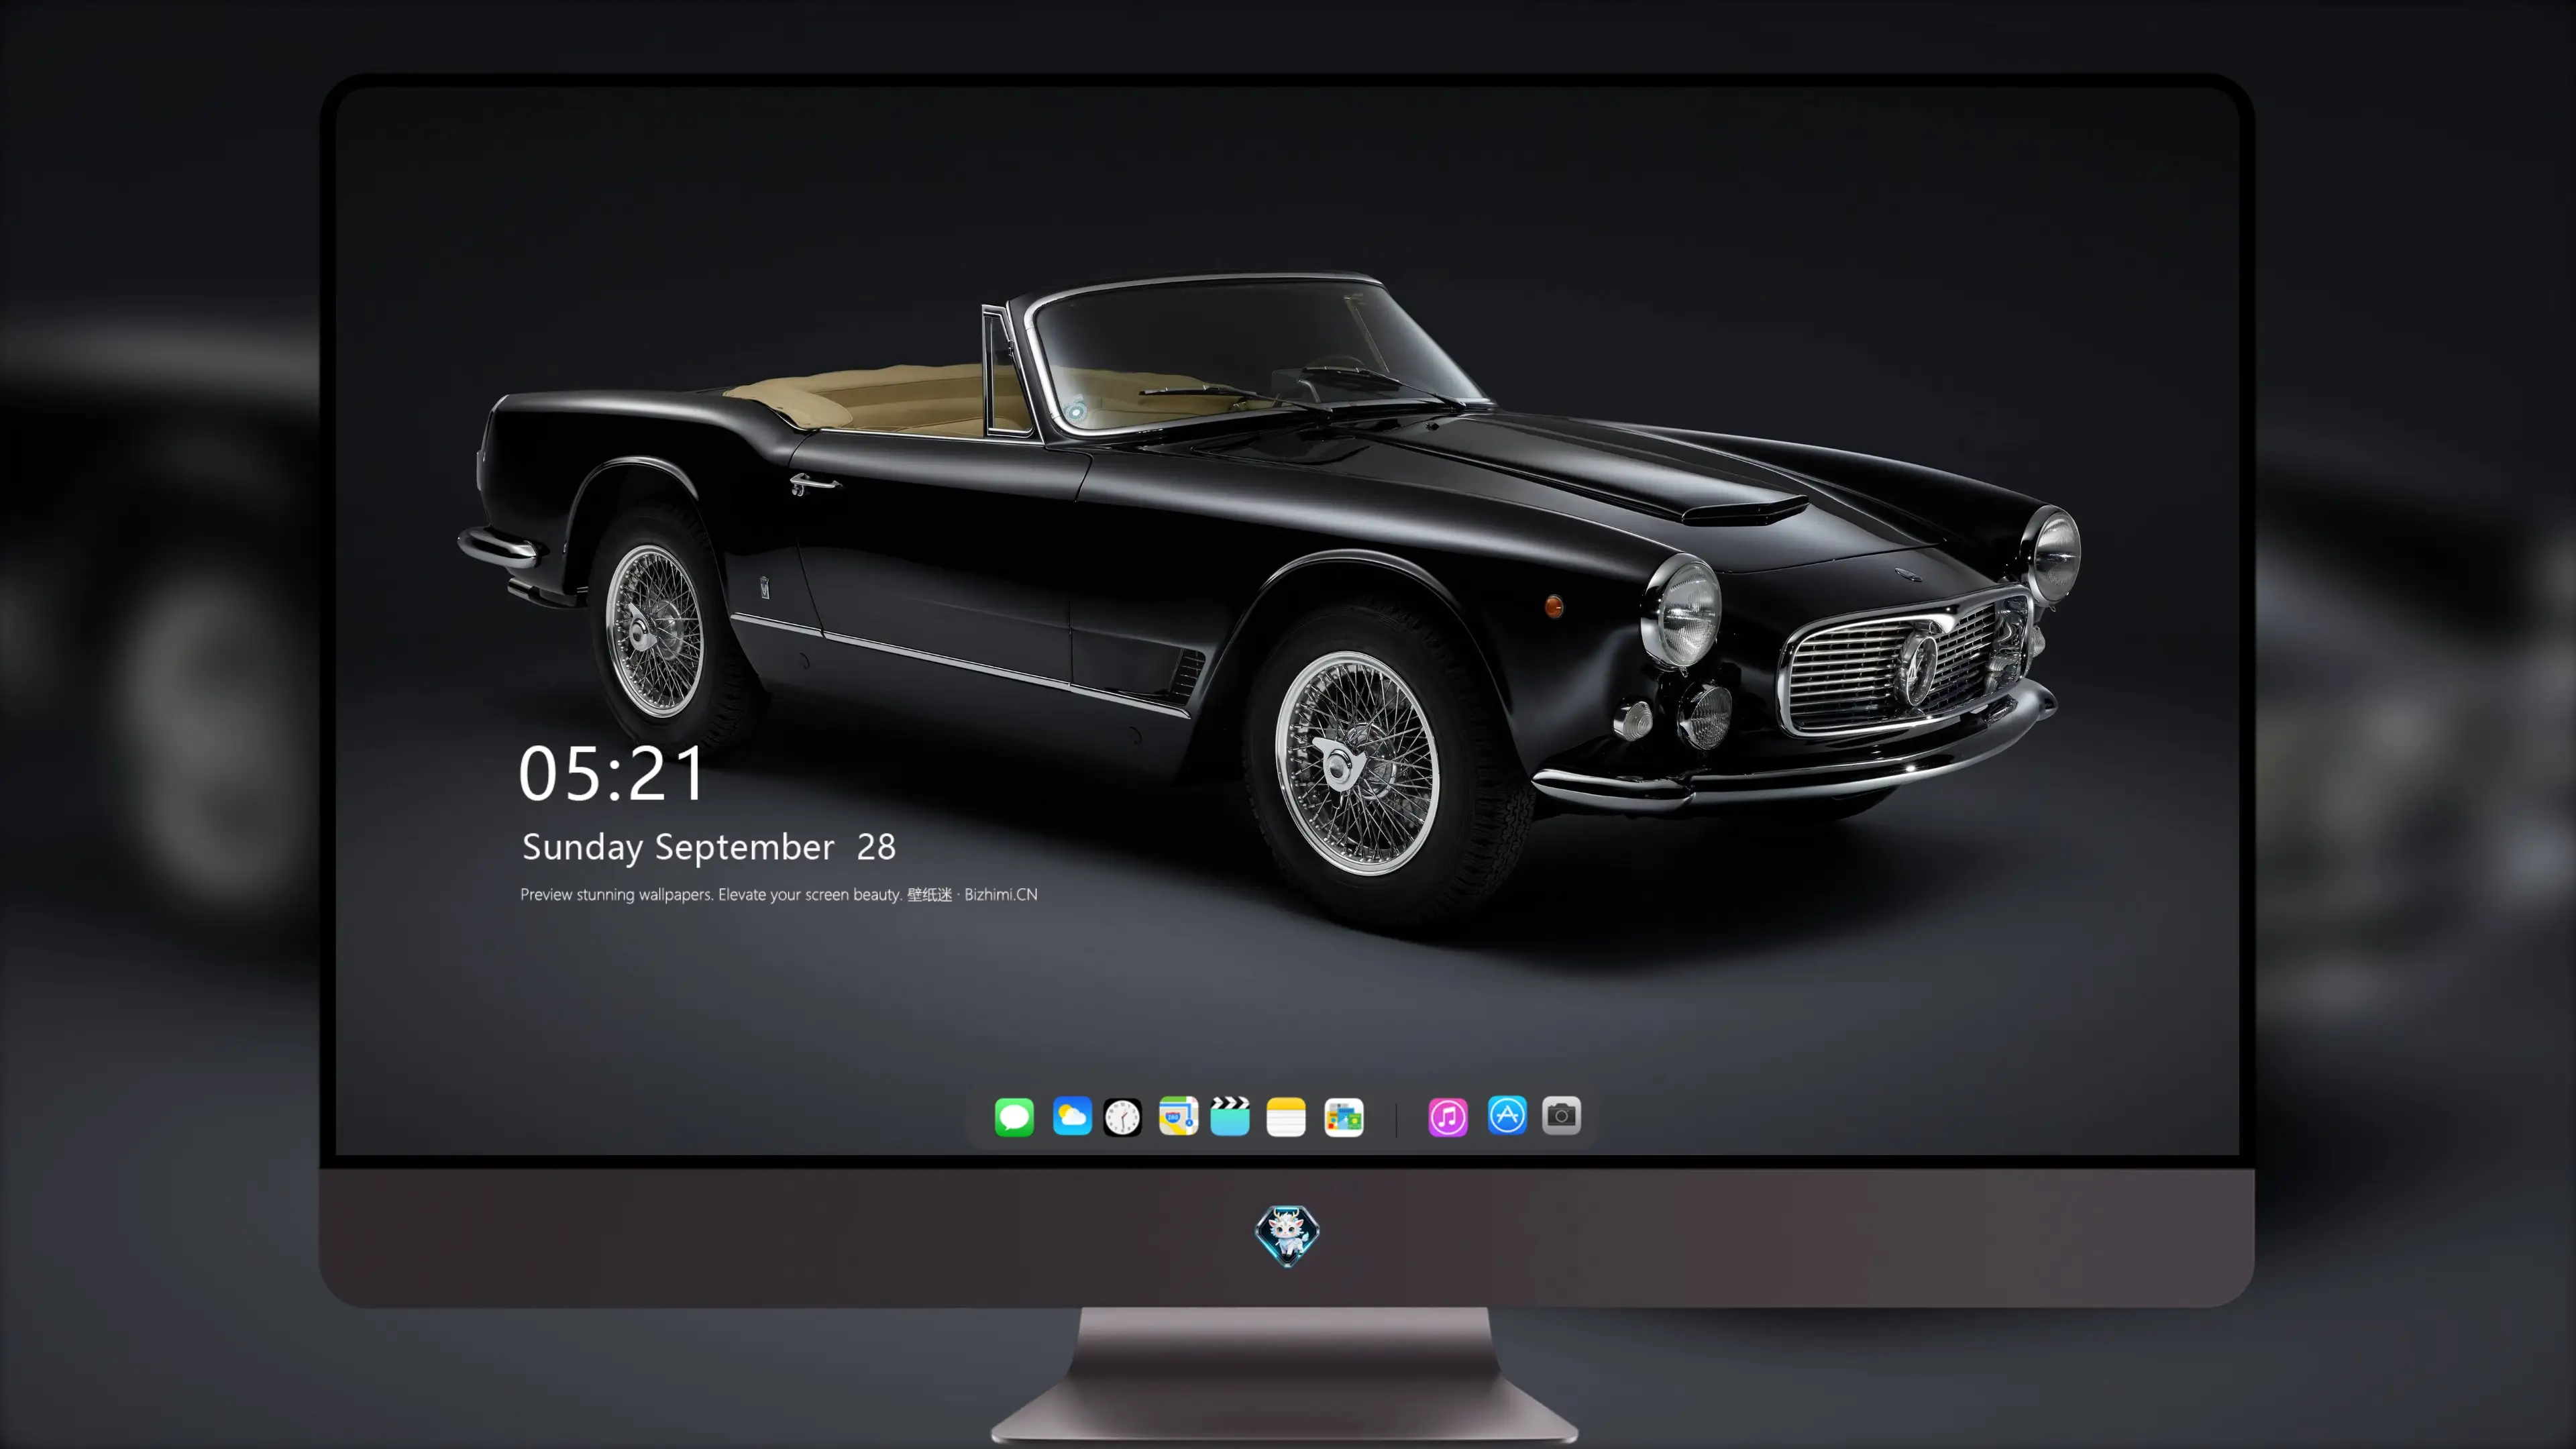The width and height of the screenshot is (2576, 1449).
Task: Launch the clapperboard Videos app icon
Action: click(x=1230, y=1116)
